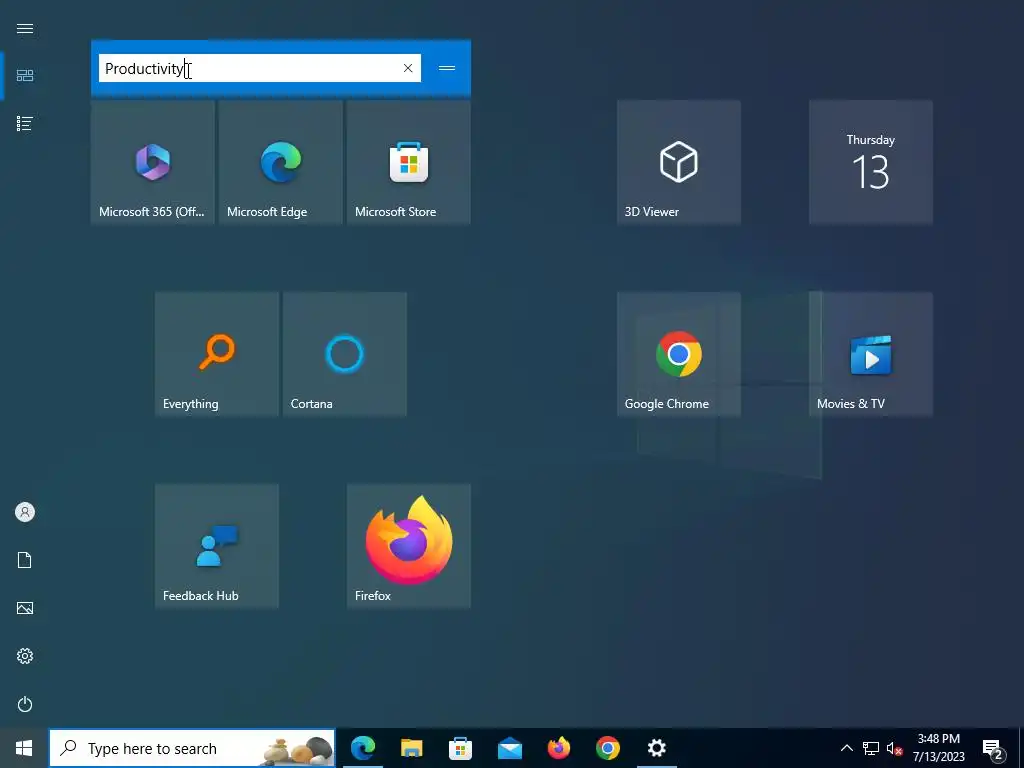Open the taskbar clock and date
Screen dimensions: 1024x768
click(x=938, y=748)
